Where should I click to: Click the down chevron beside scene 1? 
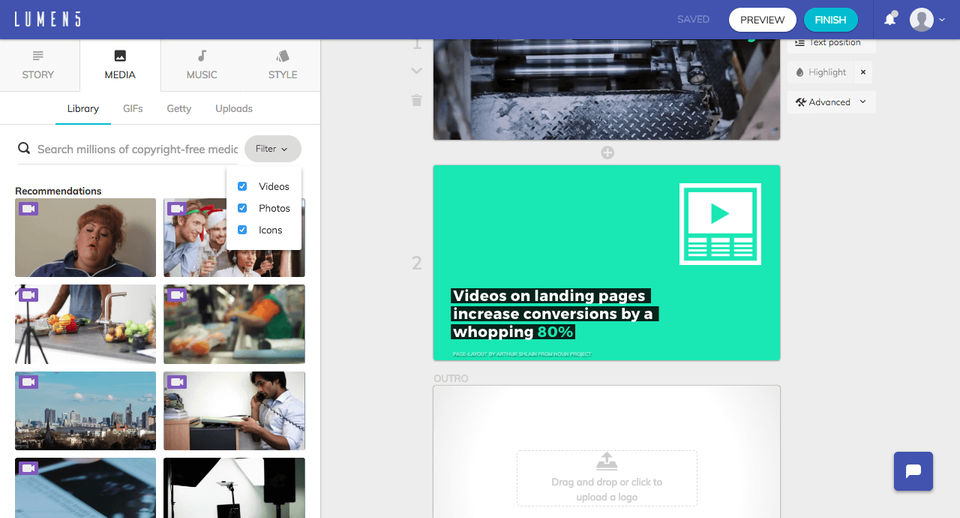tap(416, 71)
